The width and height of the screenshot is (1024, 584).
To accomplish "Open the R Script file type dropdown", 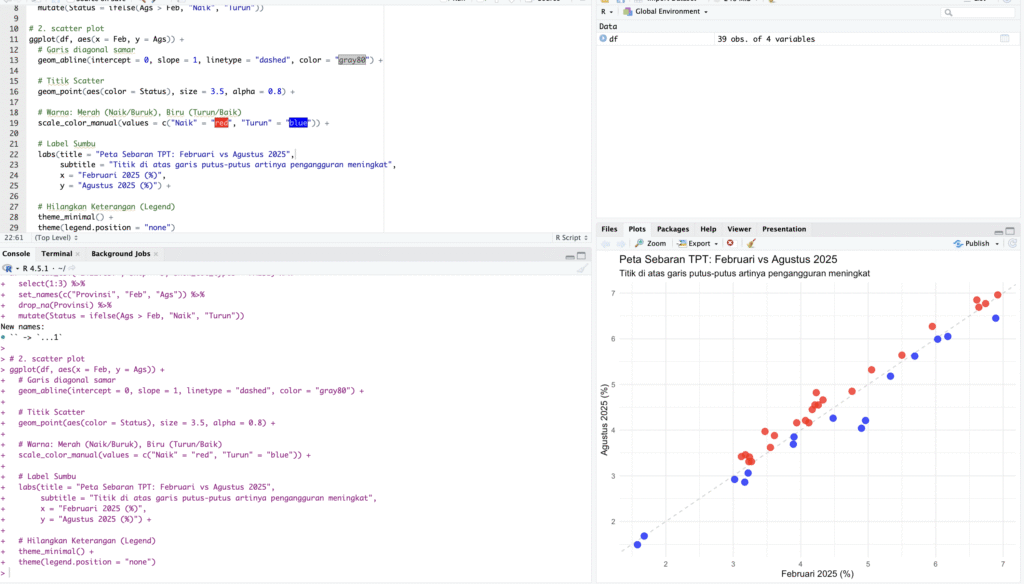I will click(570, 238).
